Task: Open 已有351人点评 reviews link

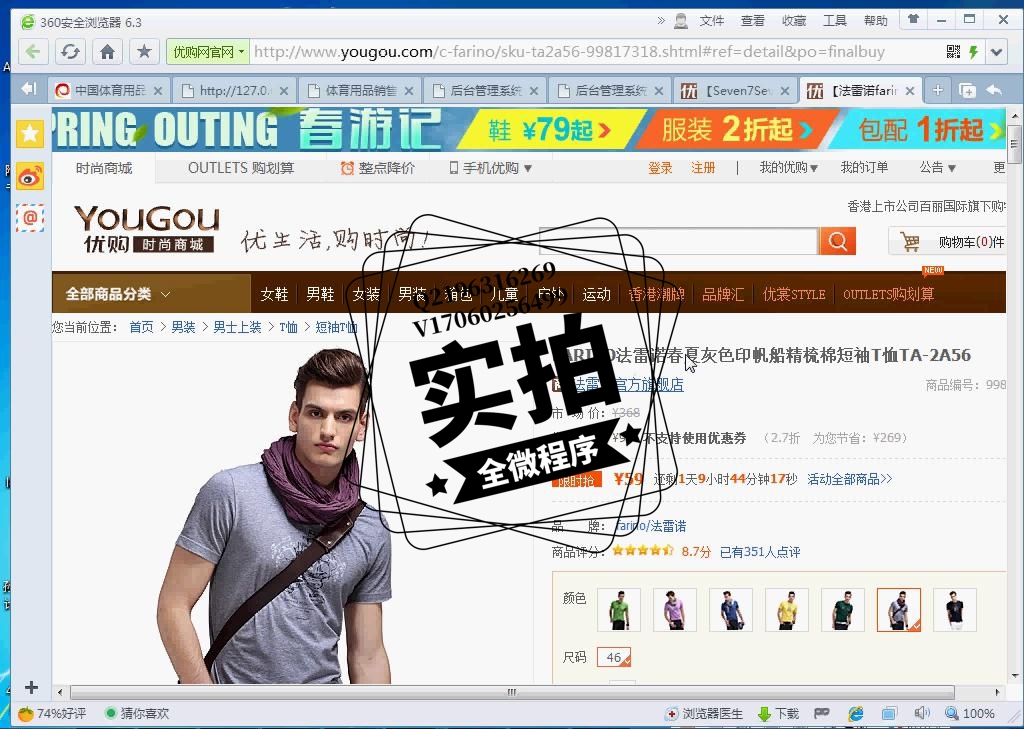Action: 760,552
